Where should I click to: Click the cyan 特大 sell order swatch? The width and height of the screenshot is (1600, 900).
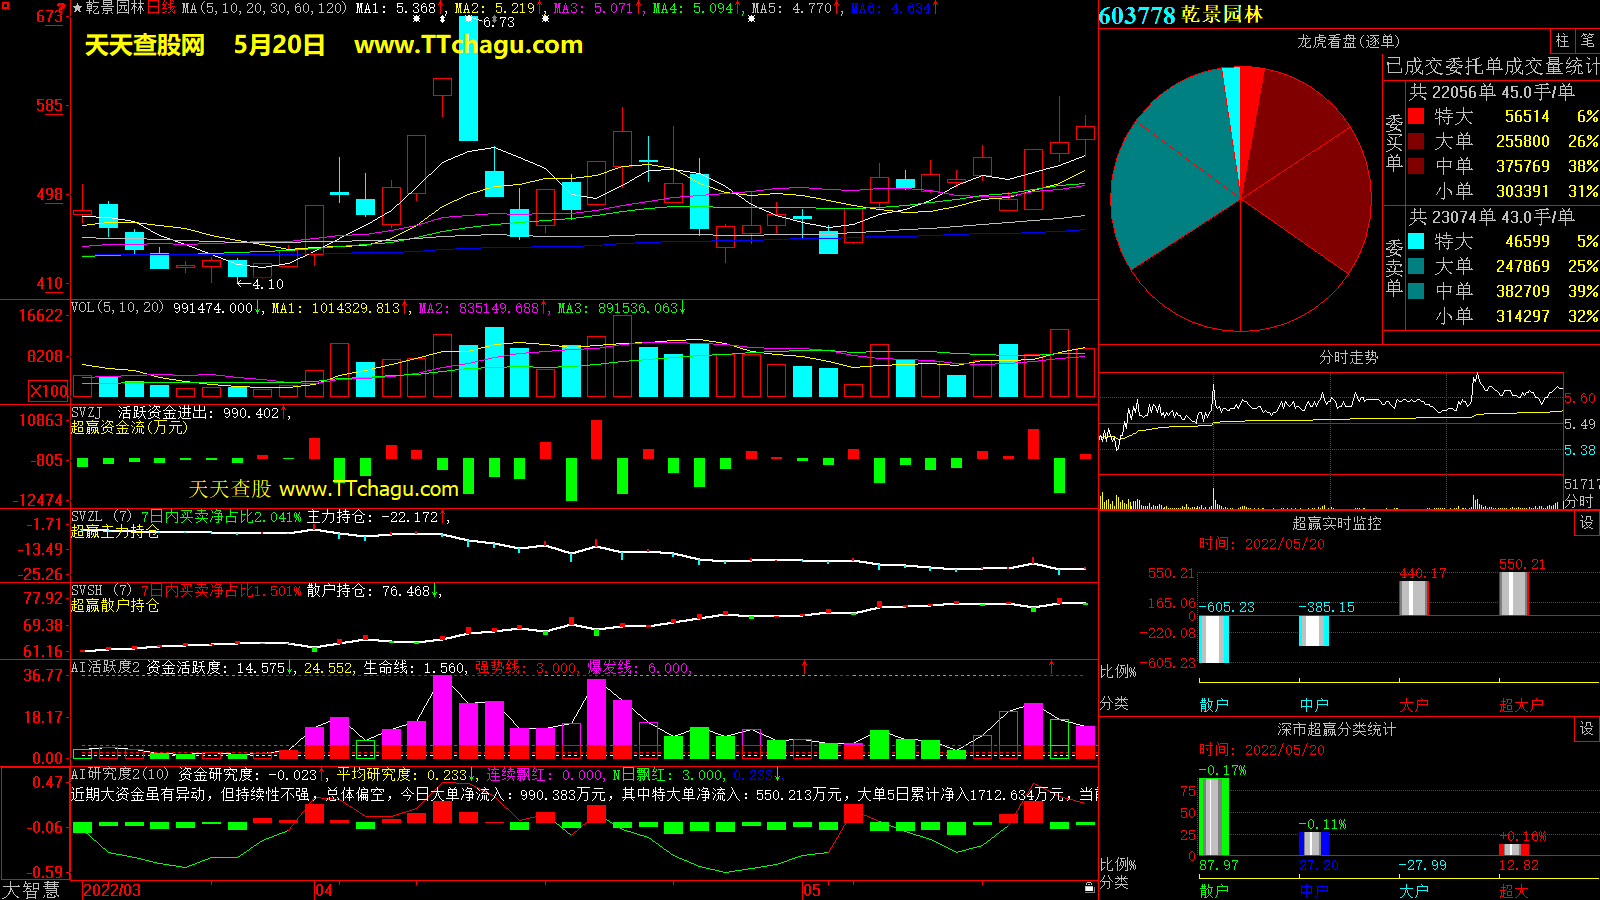click(x=1416, y=241)
